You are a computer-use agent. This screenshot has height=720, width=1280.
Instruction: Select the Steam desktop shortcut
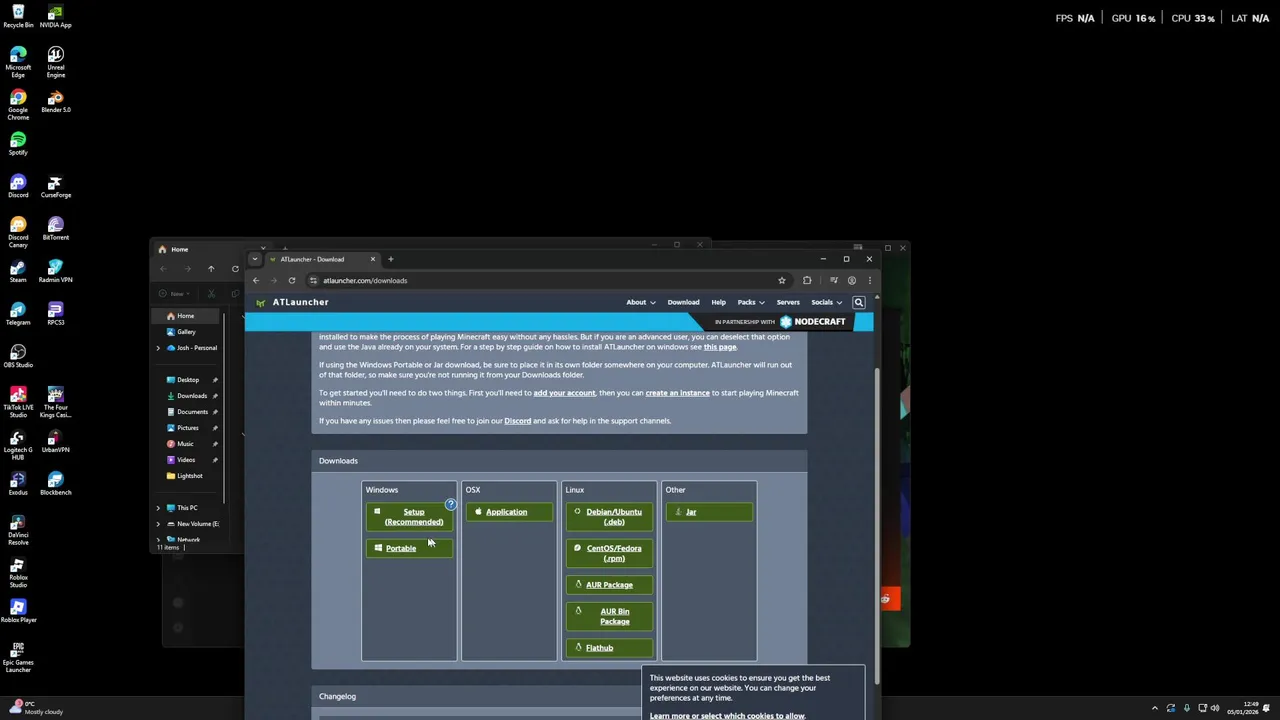click(x=18, y=272)
